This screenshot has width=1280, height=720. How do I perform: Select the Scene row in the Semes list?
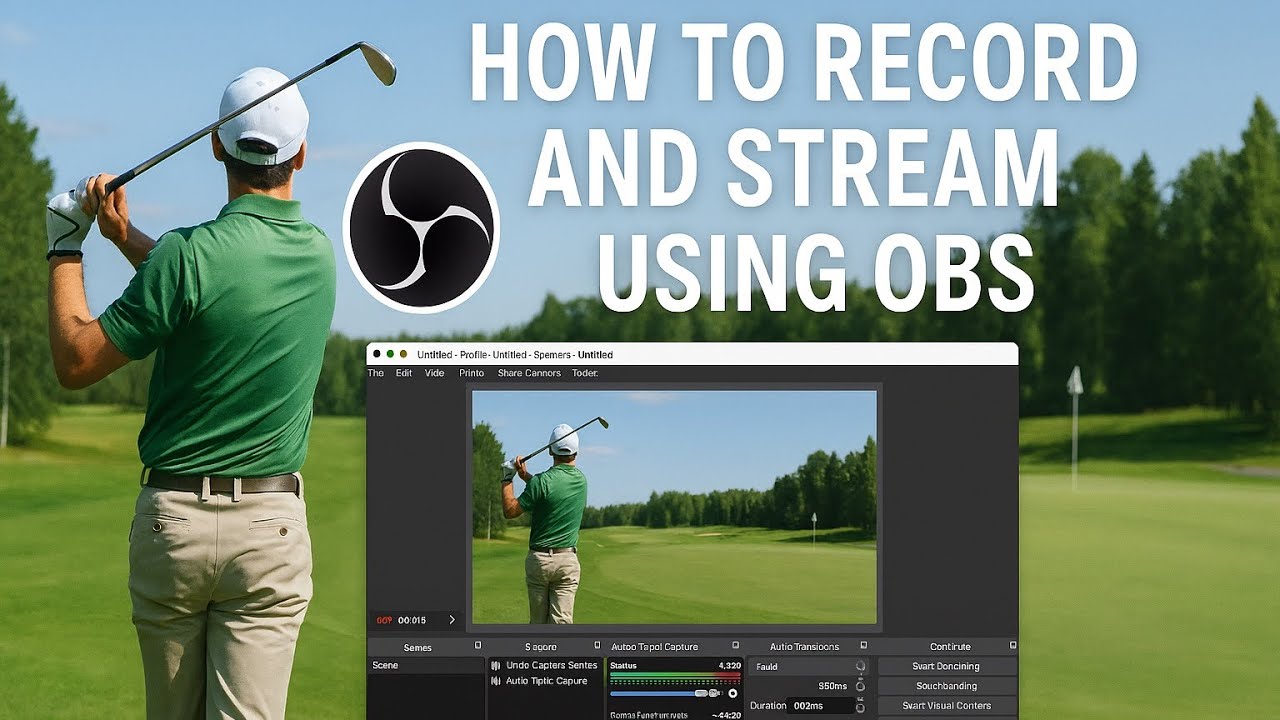pos(426,666)
